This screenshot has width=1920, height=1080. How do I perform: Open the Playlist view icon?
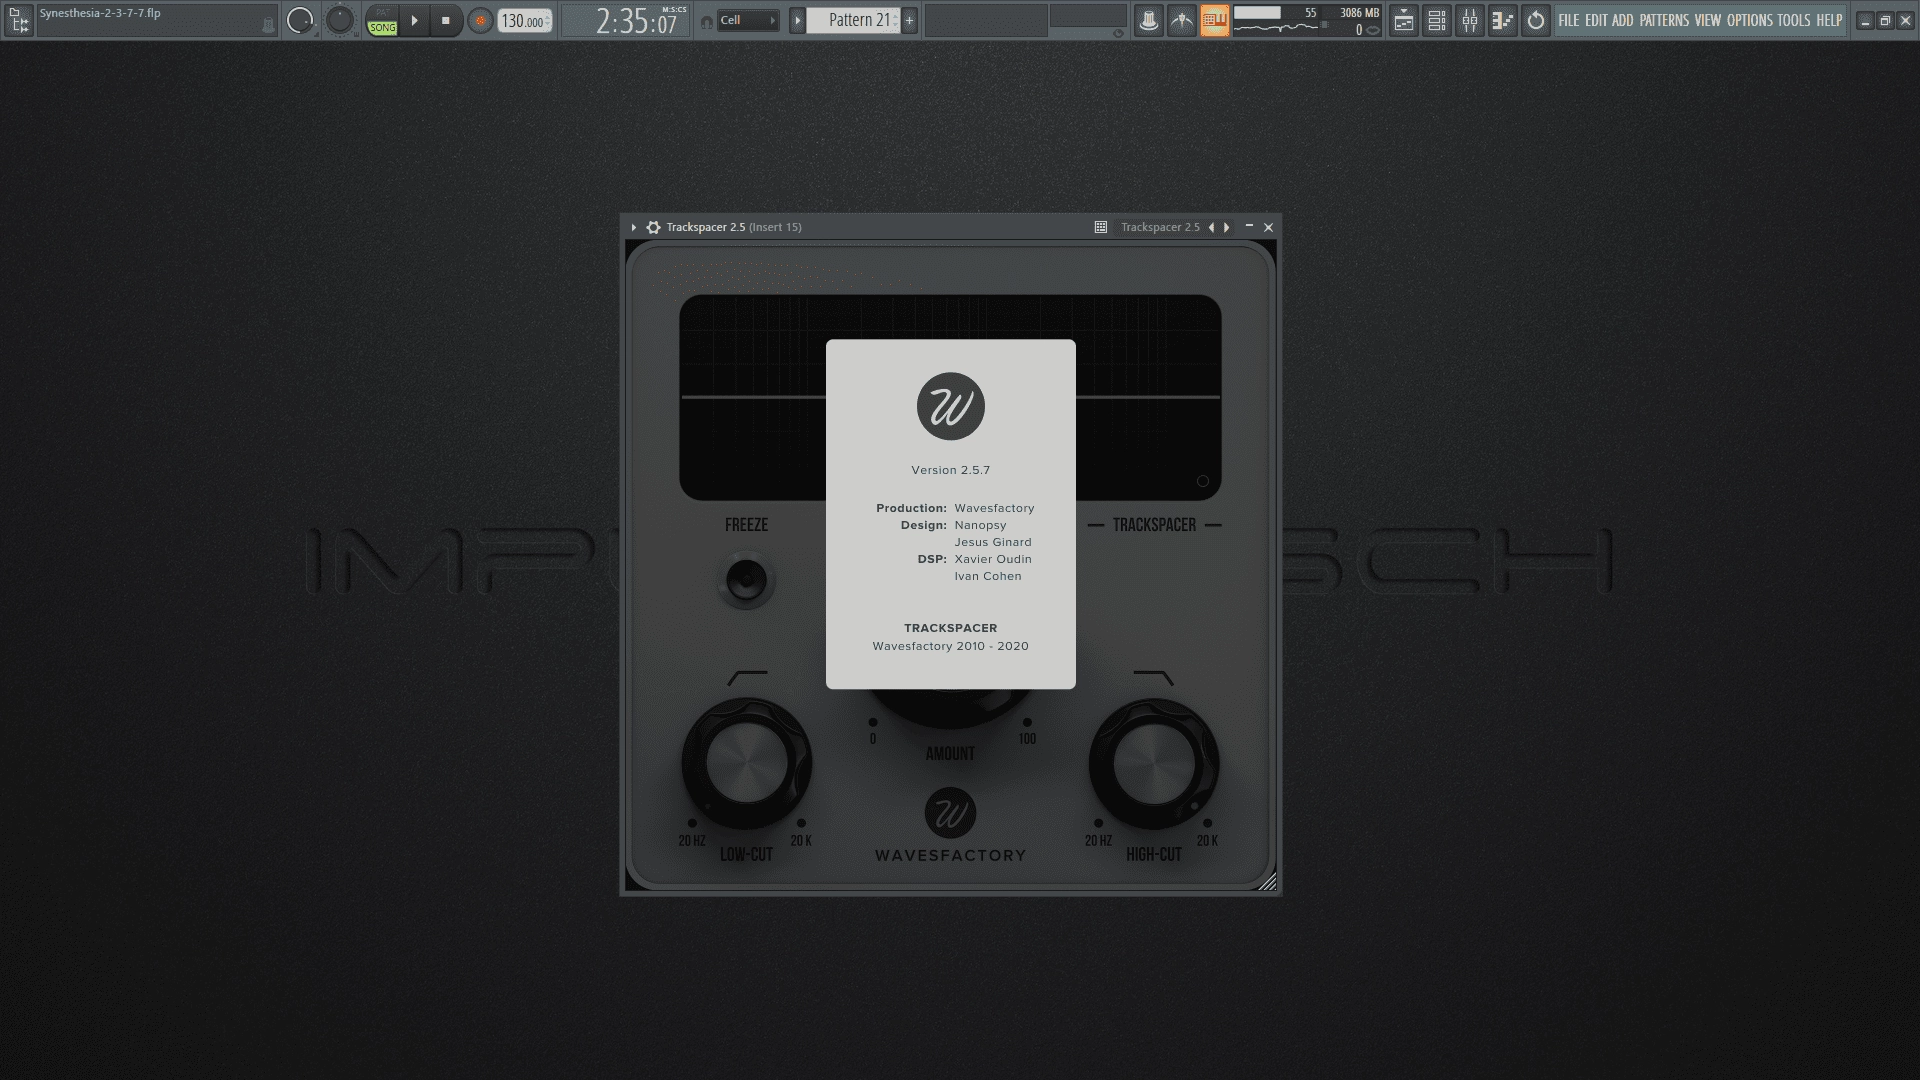1404,20
